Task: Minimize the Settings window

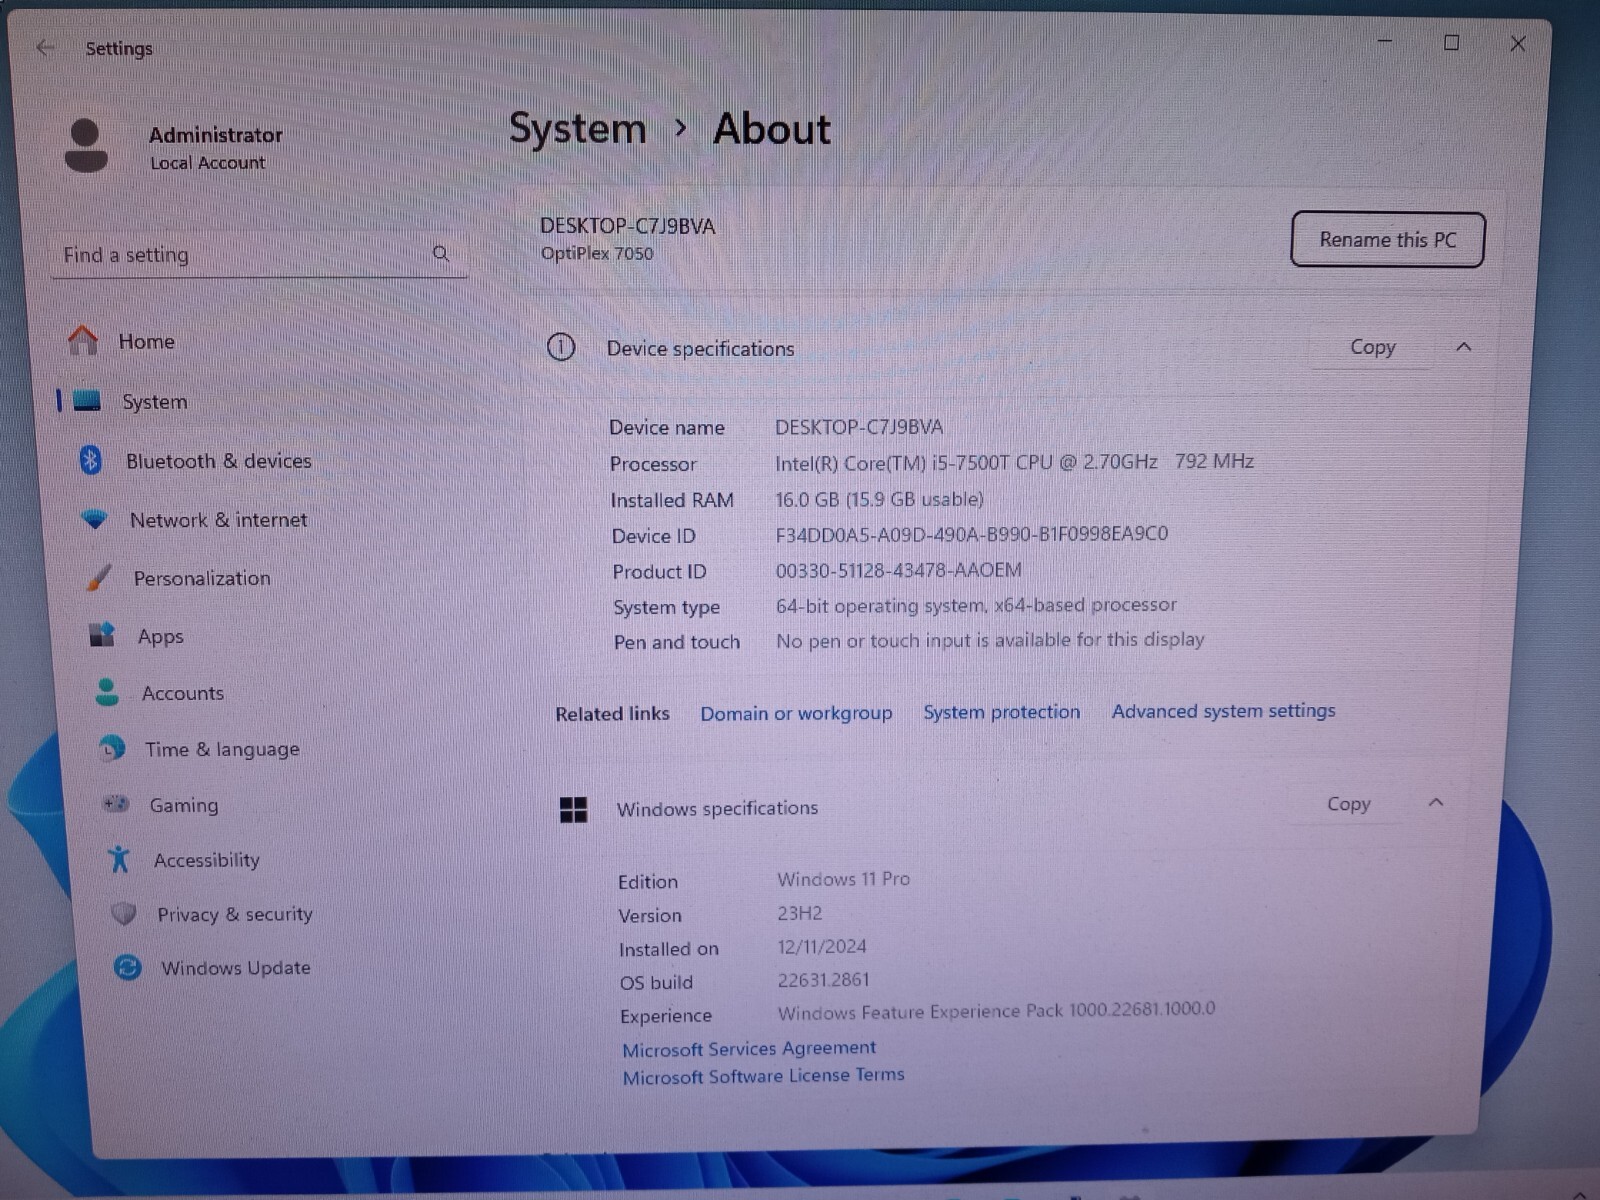Action: [1385, 42]
